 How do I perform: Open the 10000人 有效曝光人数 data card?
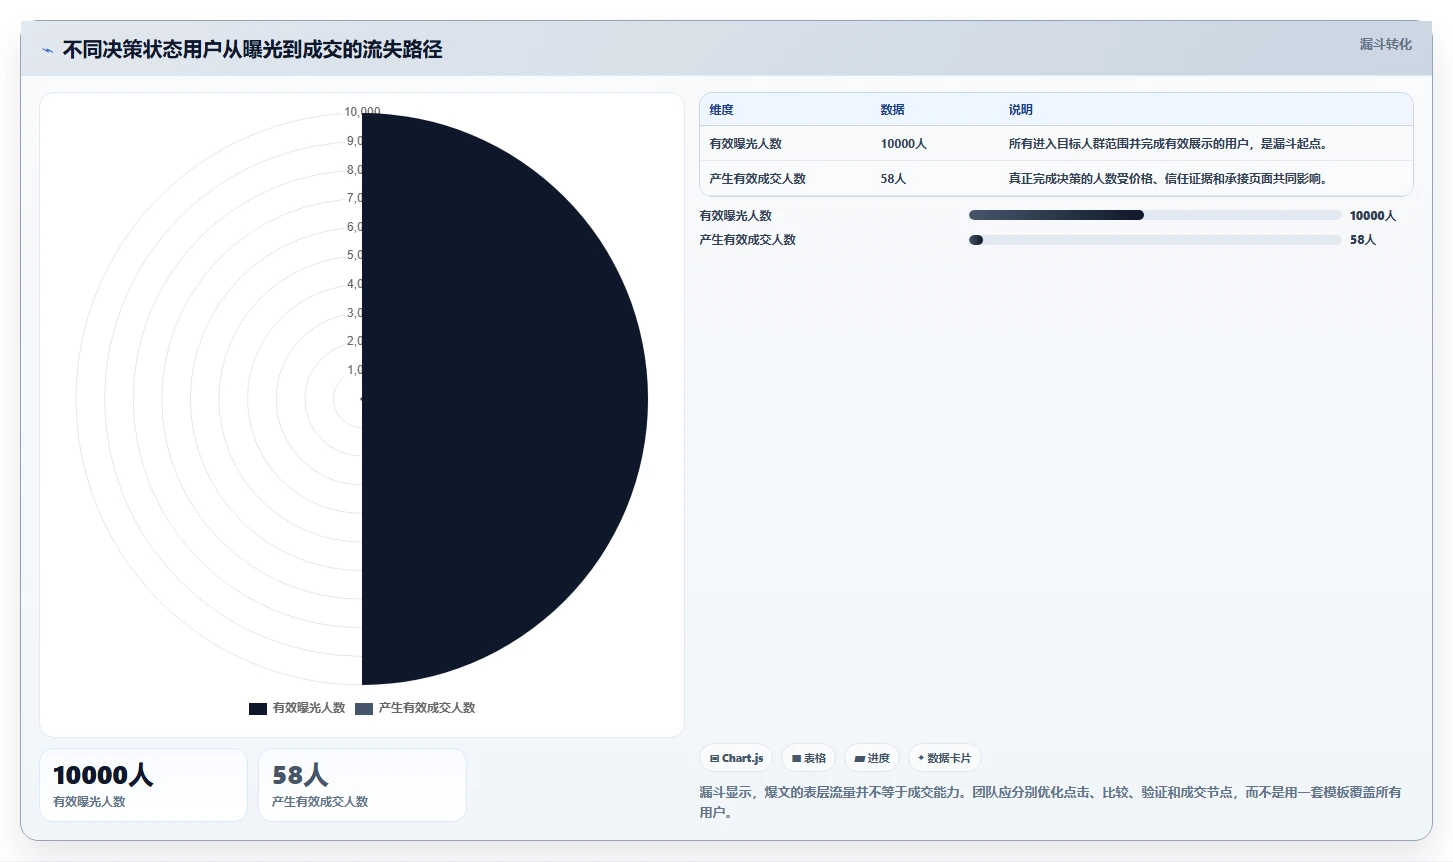[143, 785]
